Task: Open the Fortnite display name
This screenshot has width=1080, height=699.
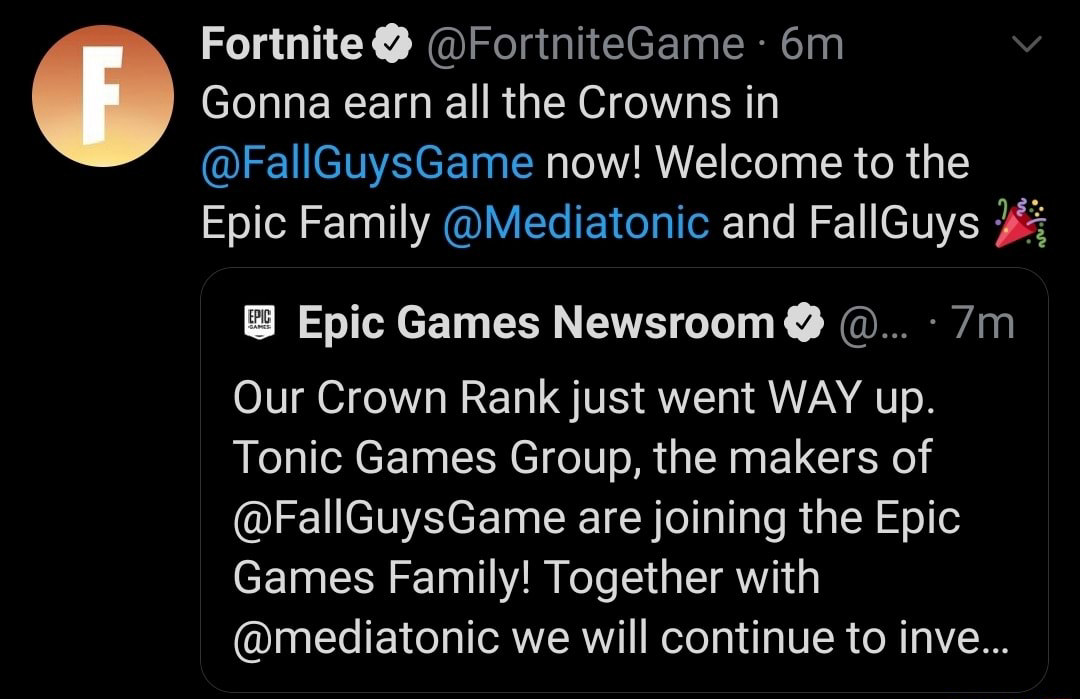Action: click(281, 44)
